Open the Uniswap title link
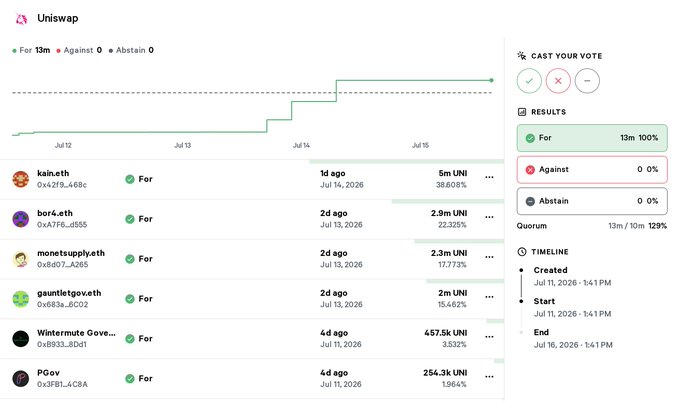 (x=58, y=18)
